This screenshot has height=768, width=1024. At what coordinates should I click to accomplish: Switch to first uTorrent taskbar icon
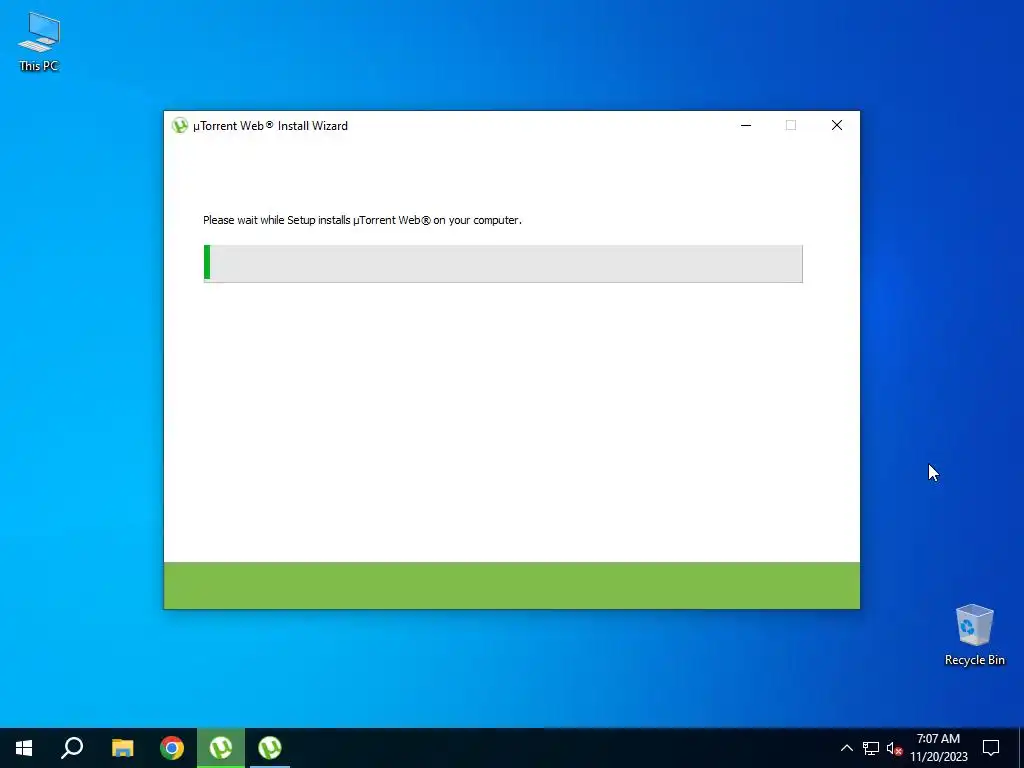click(221, 748)
